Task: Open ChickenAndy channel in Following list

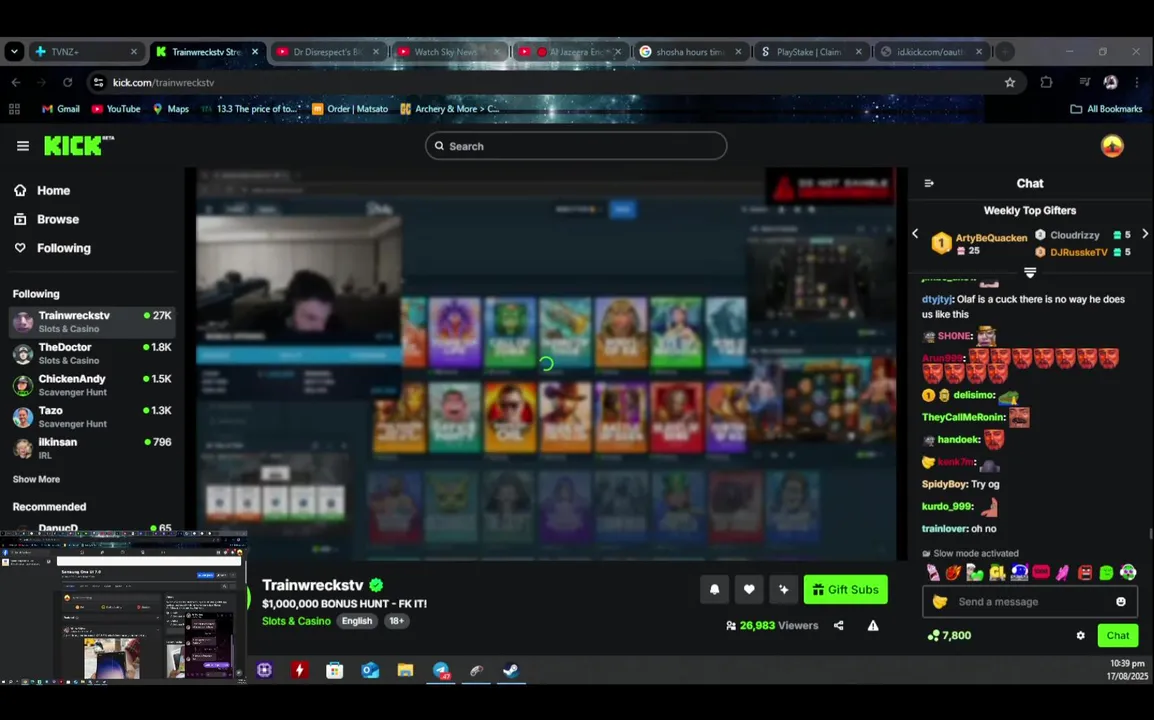Action: click(92, 386)
